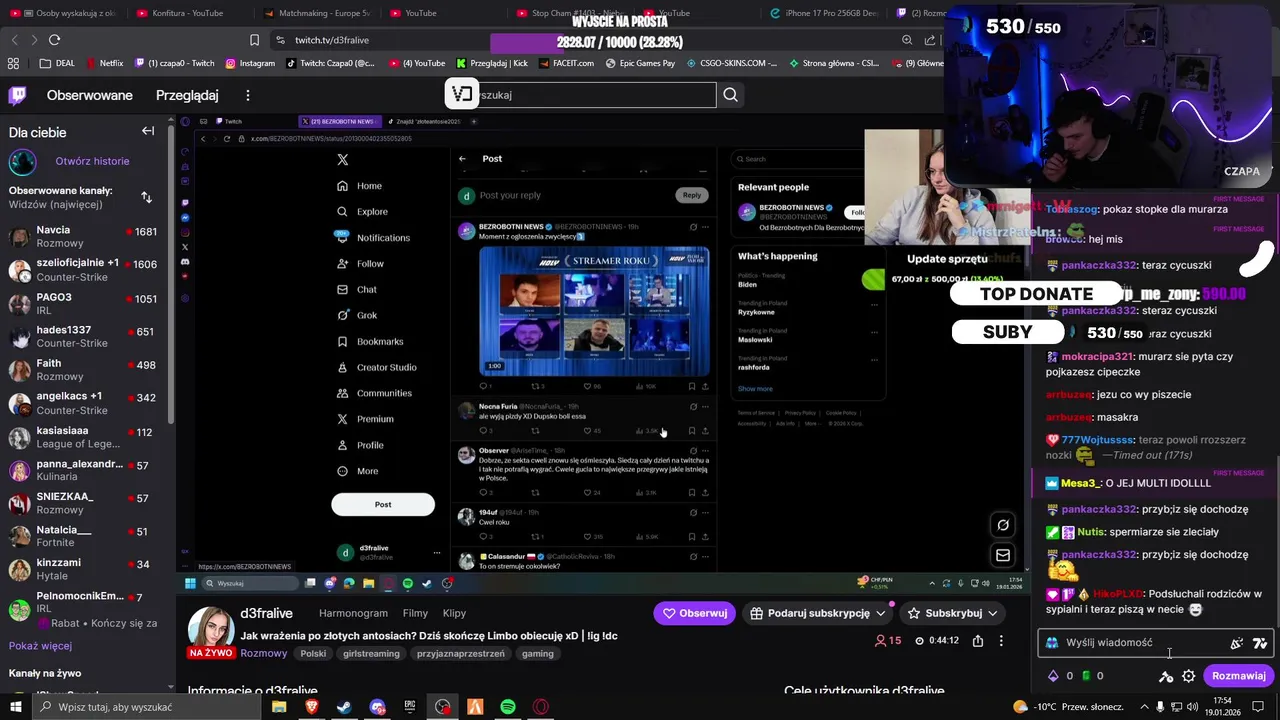Viewport: 1280px width, 720px height.
Task: Open Epic Games Launcher from the taskbar
Action: 410,707
